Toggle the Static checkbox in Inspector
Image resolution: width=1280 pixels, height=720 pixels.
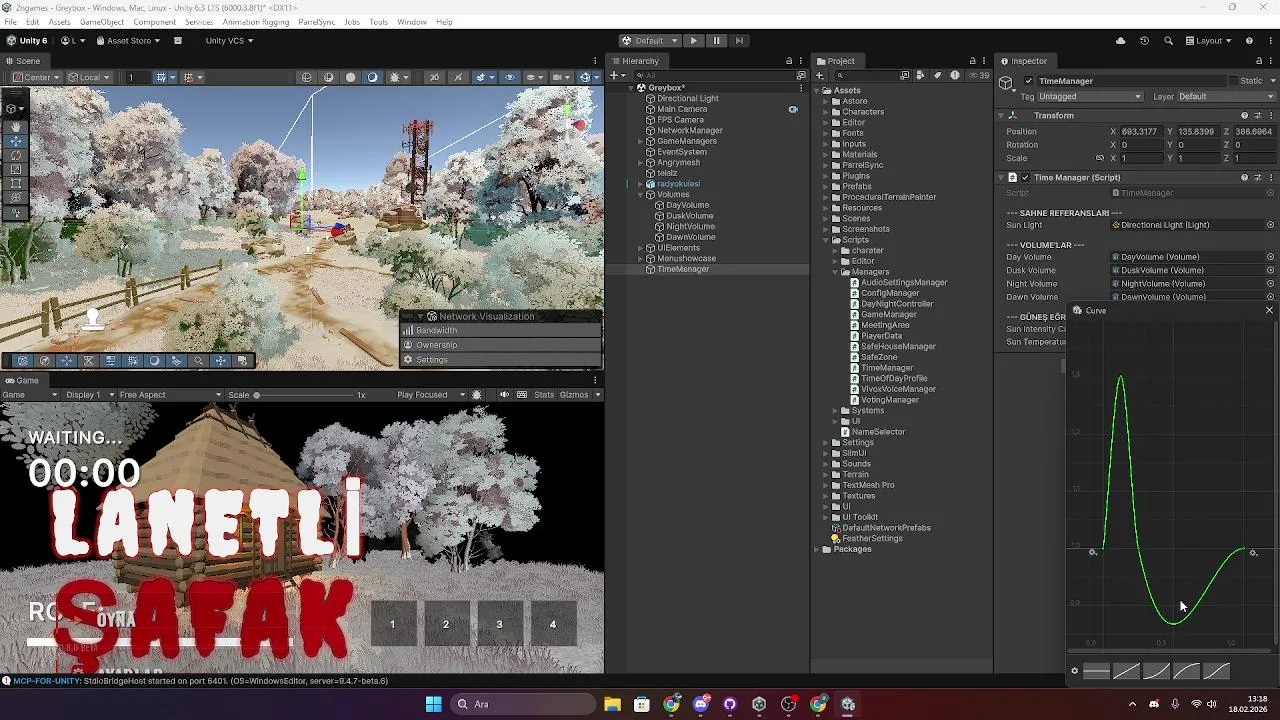[1233, 81]
